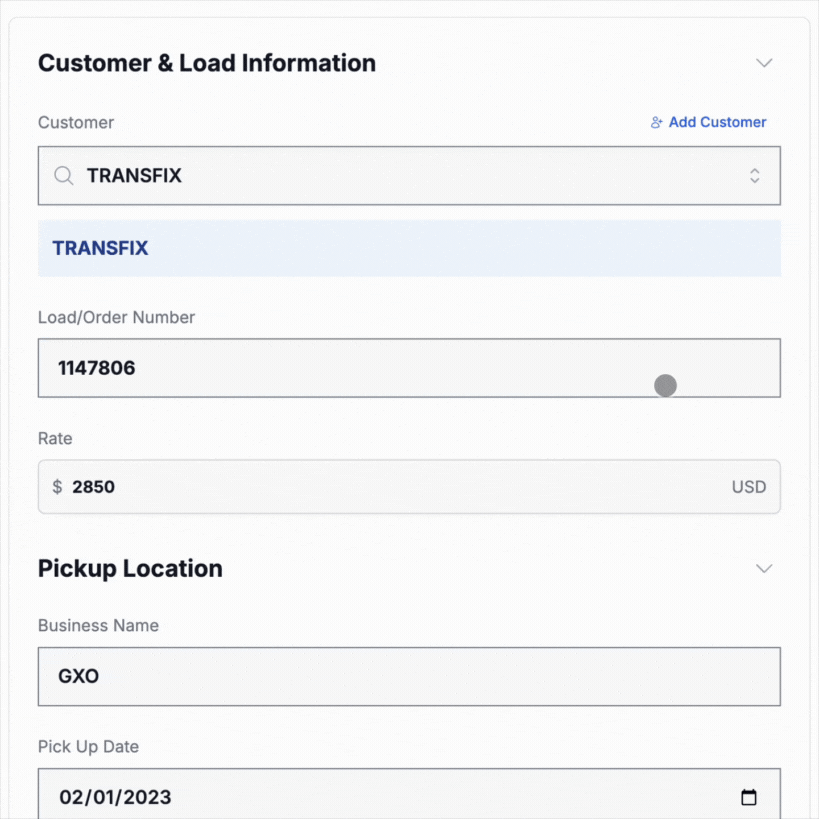This screenshot has height=819, width=819.
Task: Select the month segment of Pick Up Date
Action: [x=71, y=798]
